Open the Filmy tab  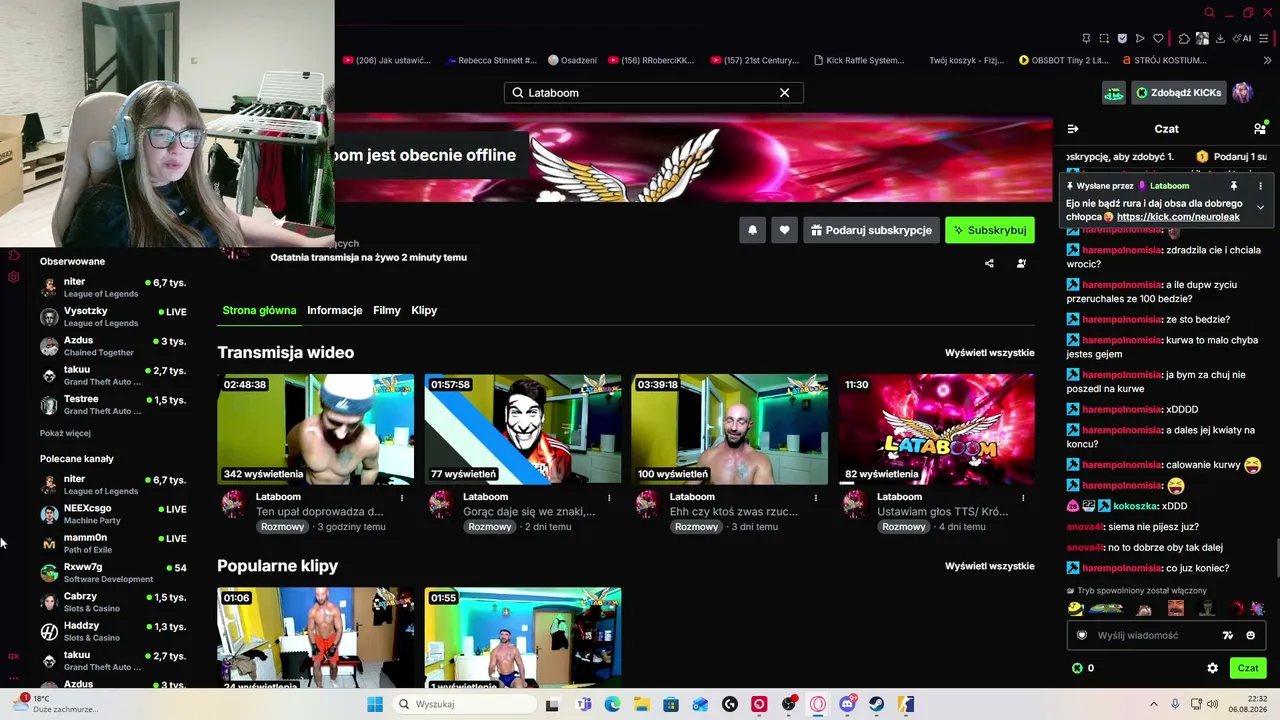[387, 310]
